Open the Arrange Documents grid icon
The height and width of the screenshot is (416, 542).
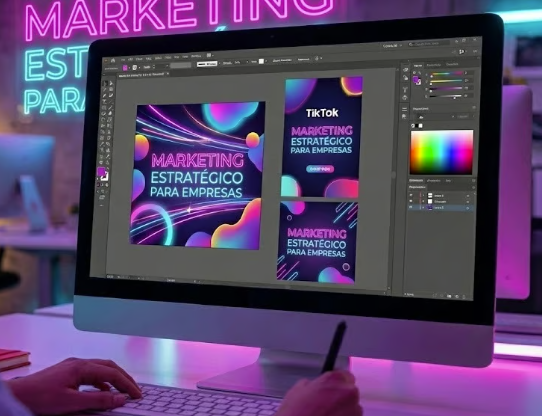(x=209, y=55)
